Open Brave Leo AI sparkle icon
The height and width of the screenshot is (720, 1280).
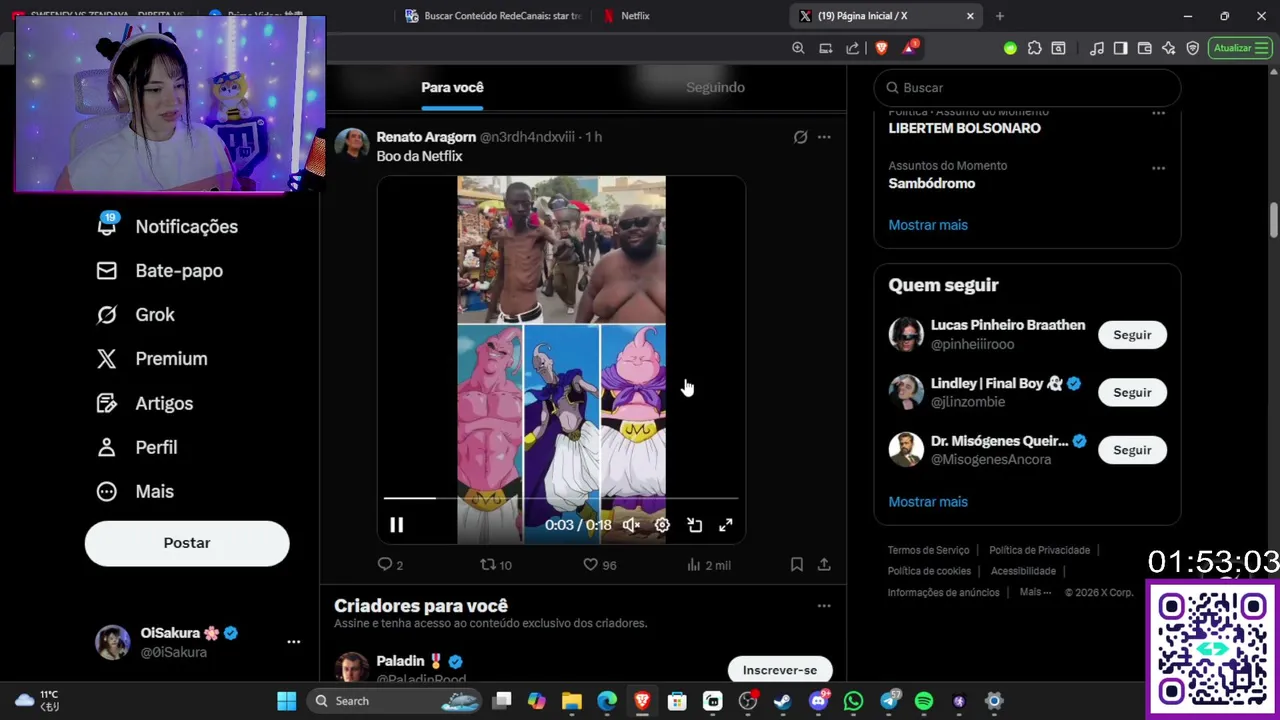pos(1168,48)
